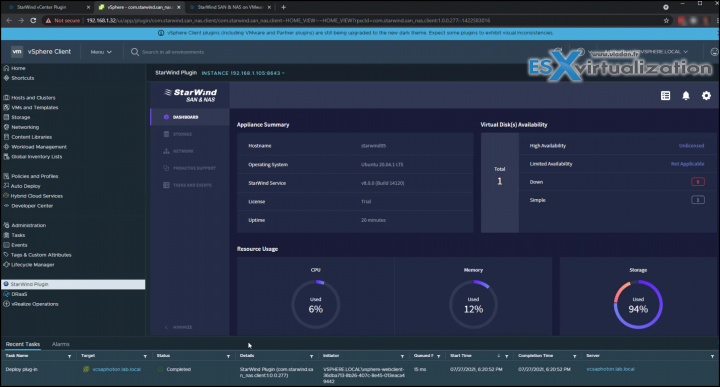Filter the Status column
The width and height of the screenshot is (720, 387).
(x=228, y=356)
